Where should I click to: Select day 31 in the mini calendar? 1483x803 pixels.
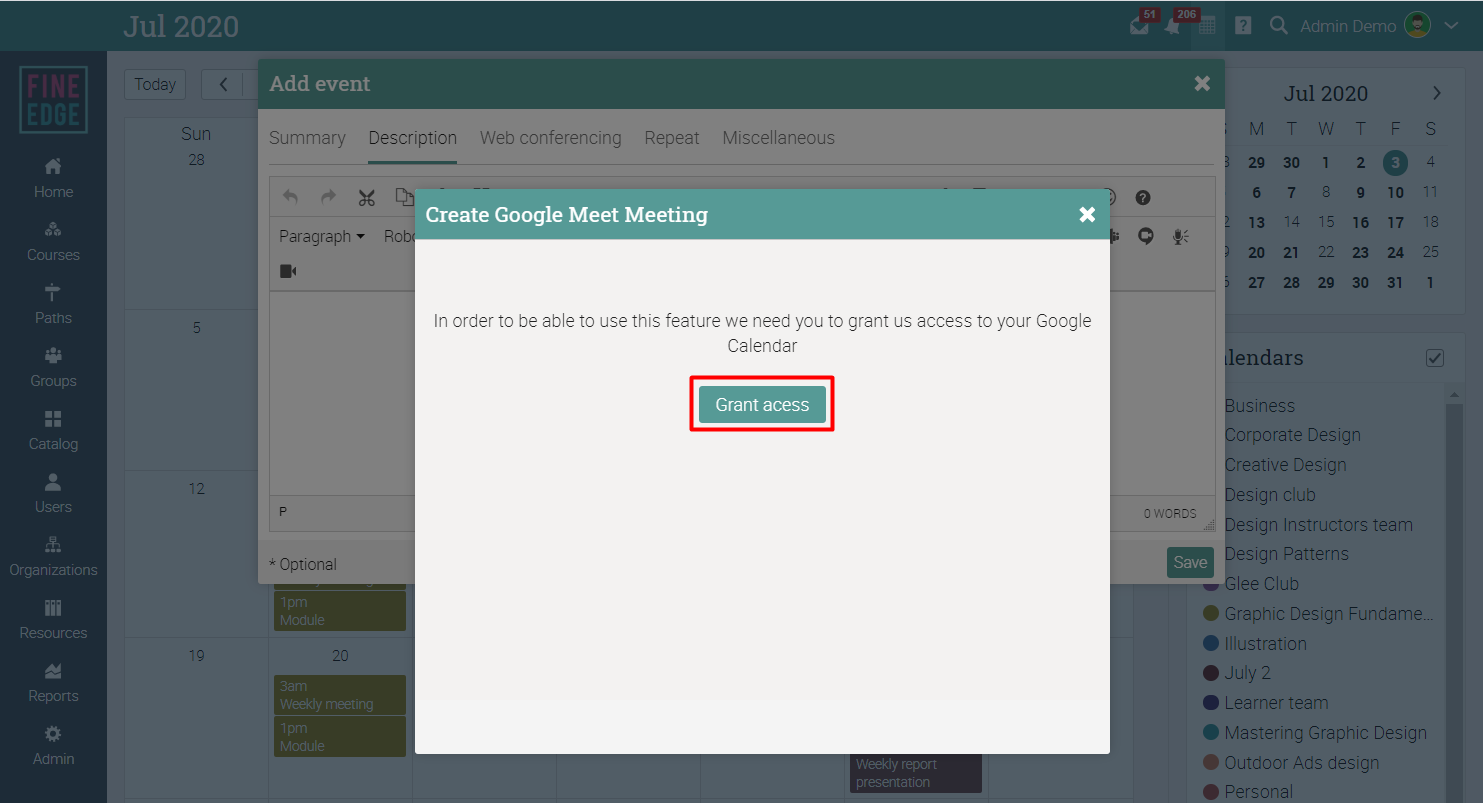[x=1395, y=282]
